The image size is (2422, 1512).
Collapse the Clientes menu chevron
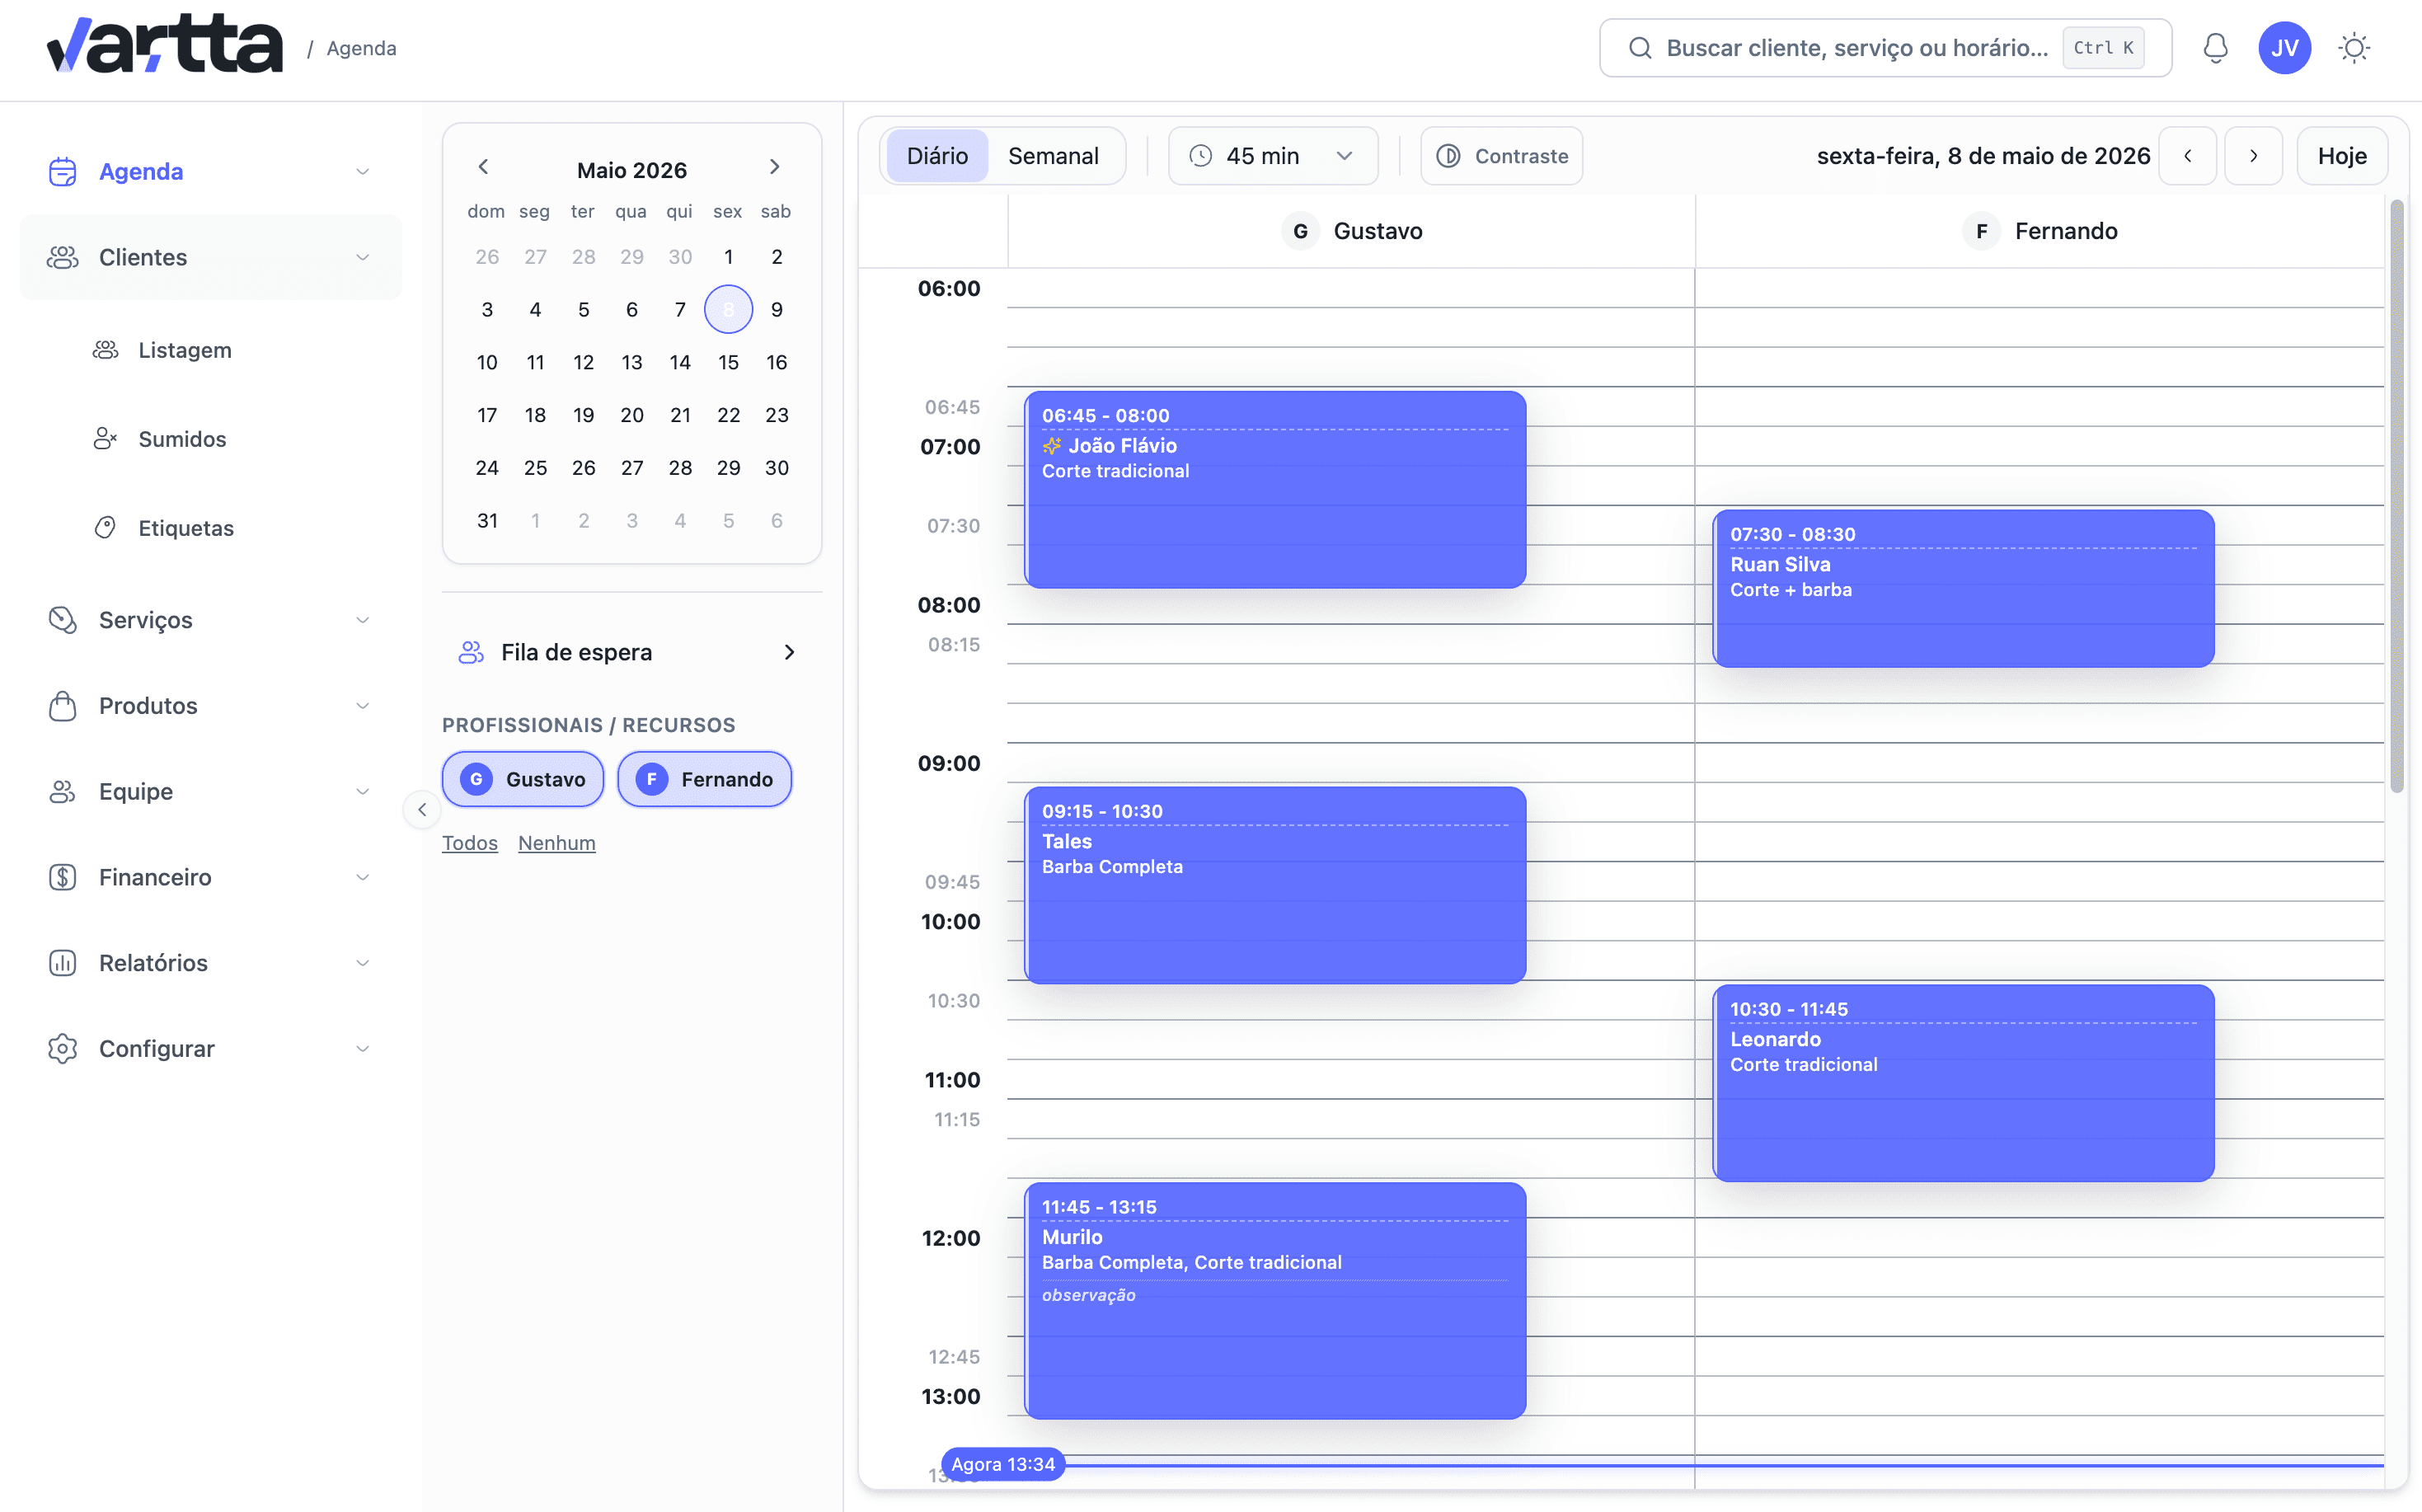[x=362, y=258]
